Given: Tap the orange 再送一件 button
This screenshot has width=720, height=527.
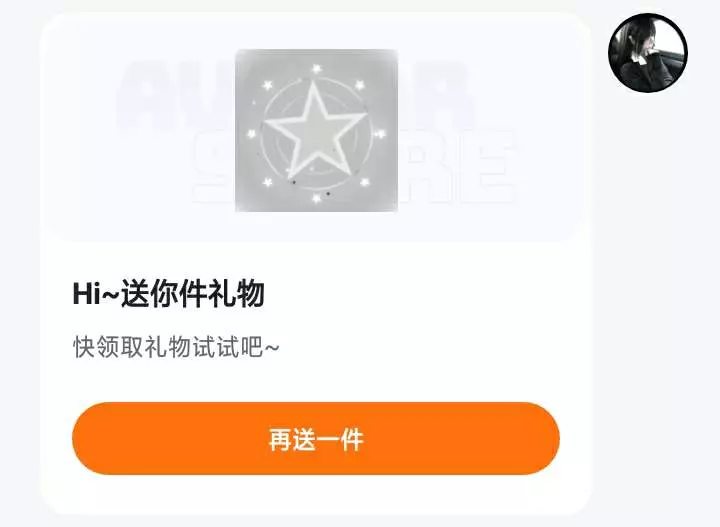Looking at the screenshot, I should (316, 438).
